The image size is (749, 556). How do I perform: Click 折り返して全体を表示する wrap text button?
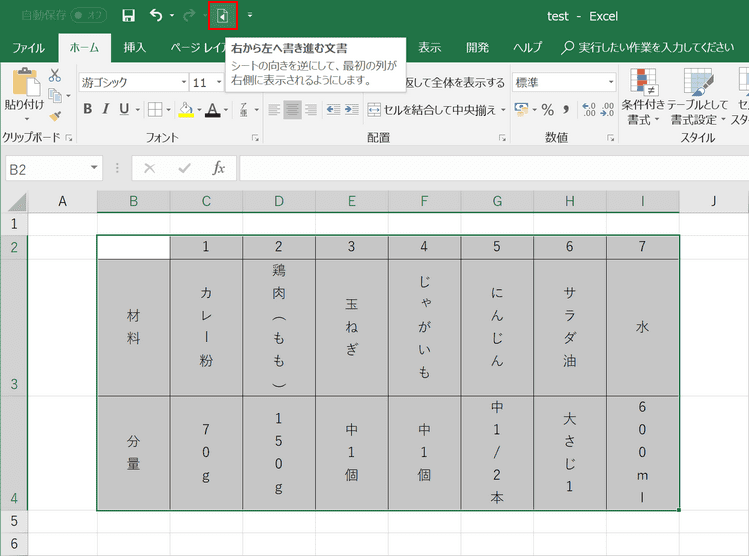tap(454, 83)
